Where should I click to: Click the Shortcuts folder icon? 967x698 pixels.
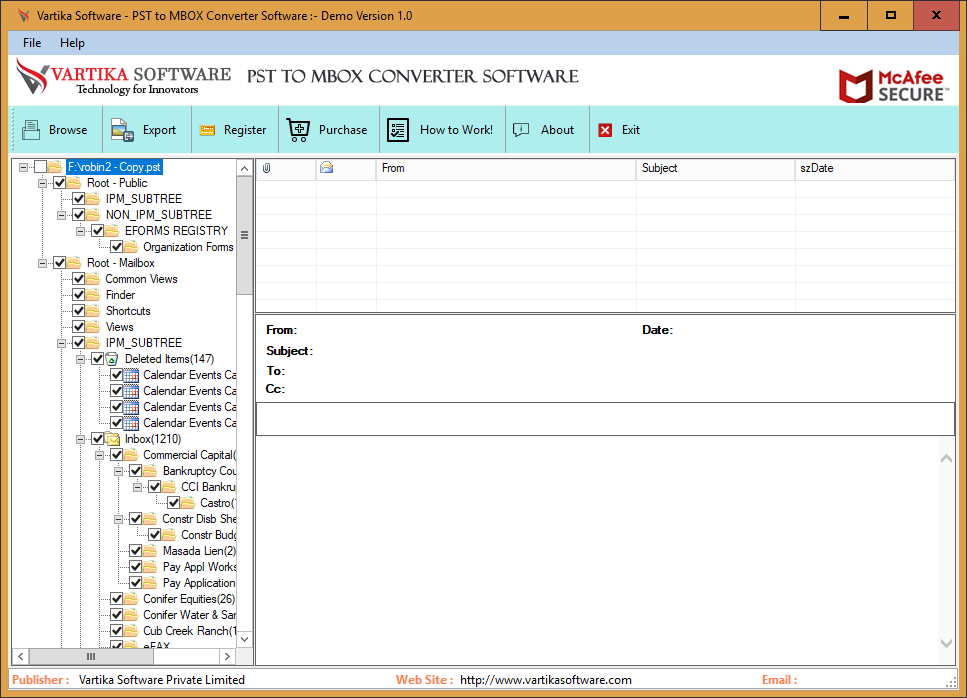[x=93, y=311]
